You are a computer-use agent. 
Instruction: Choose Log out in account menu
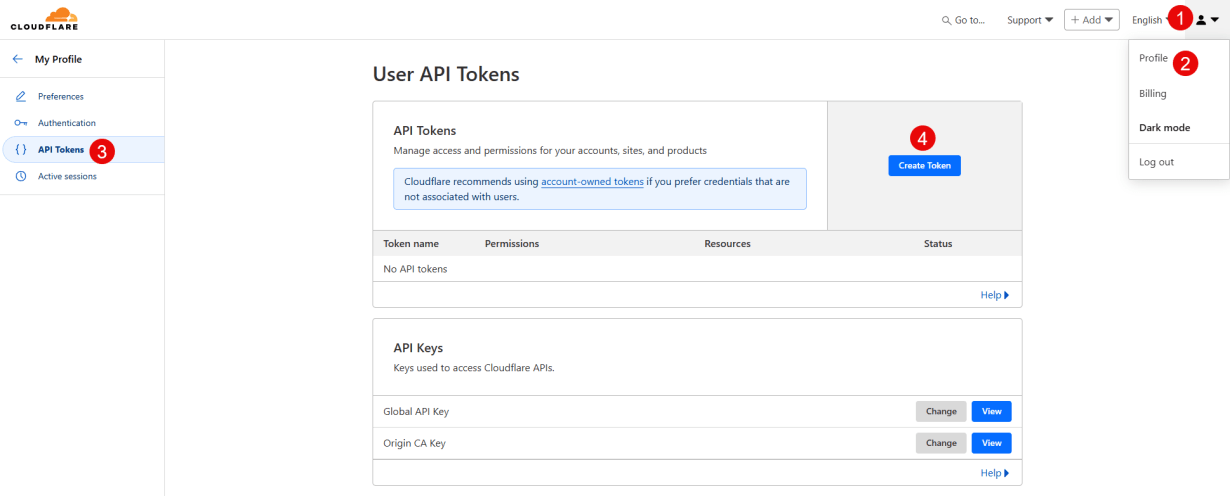[1156, 162]
